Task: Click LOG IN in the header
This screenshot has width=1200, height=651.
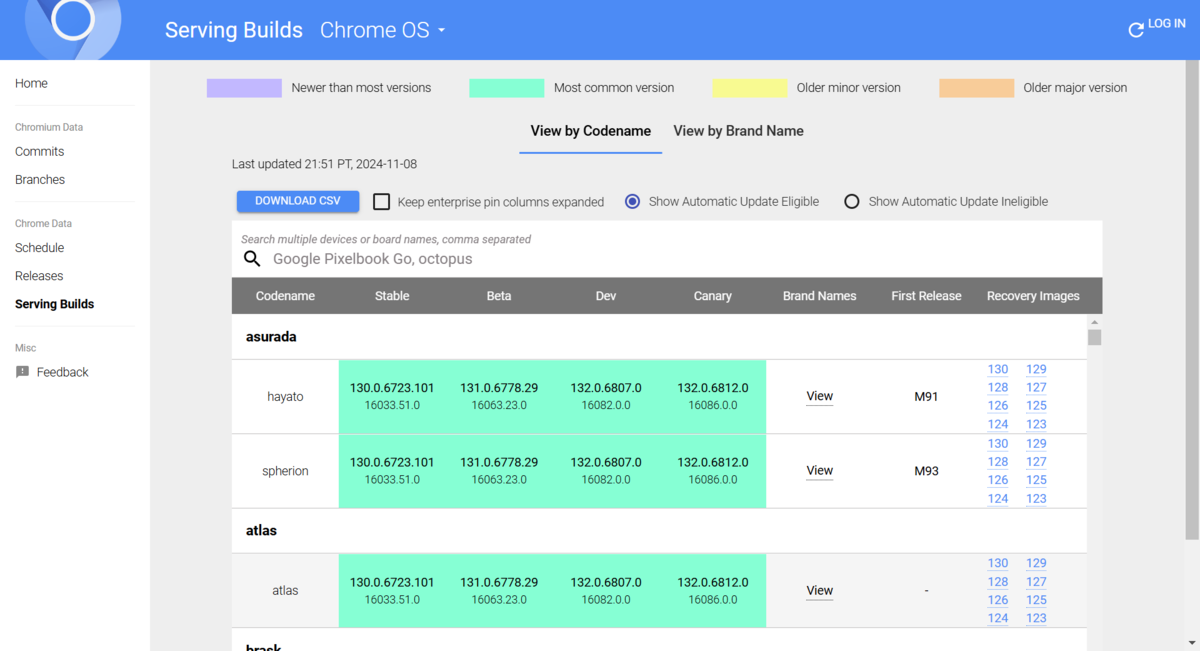Action: point(1166,23)
